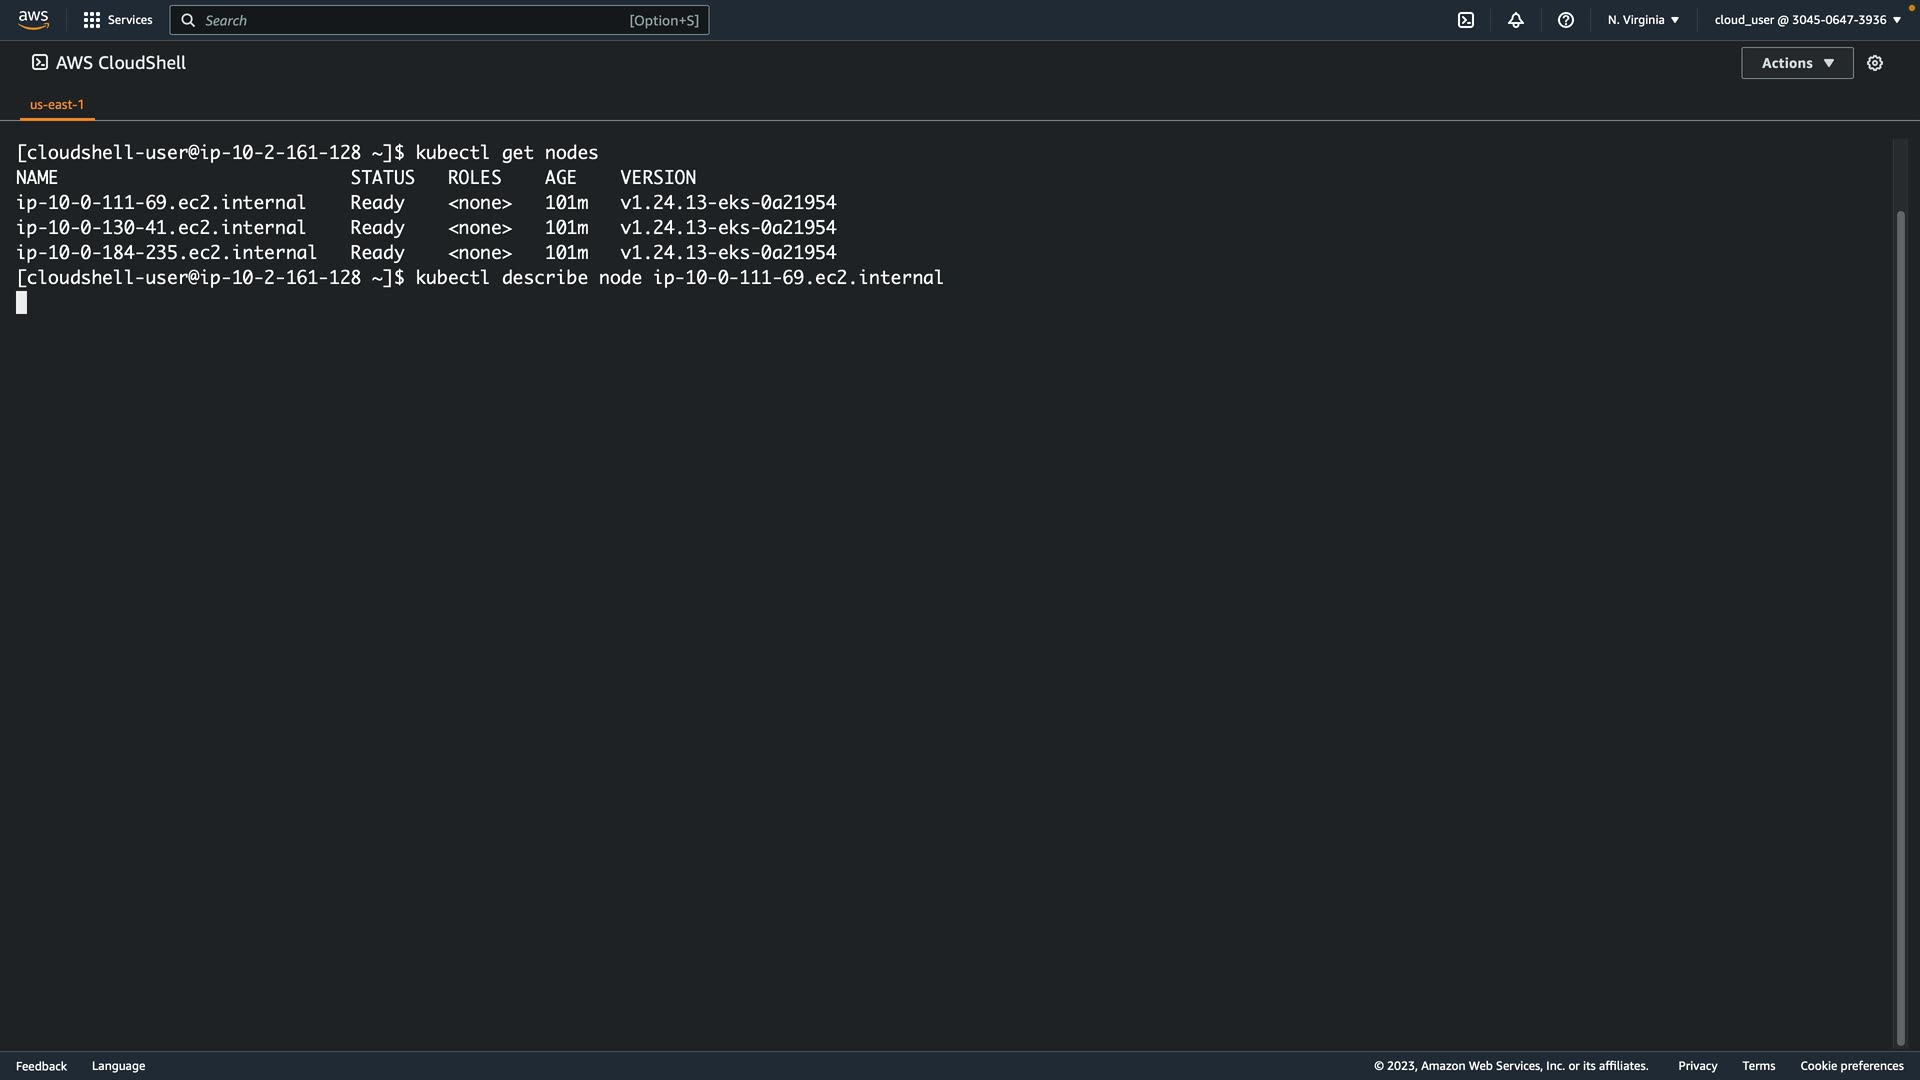
Task: Open the Language selector
Action: point(118,1066)
